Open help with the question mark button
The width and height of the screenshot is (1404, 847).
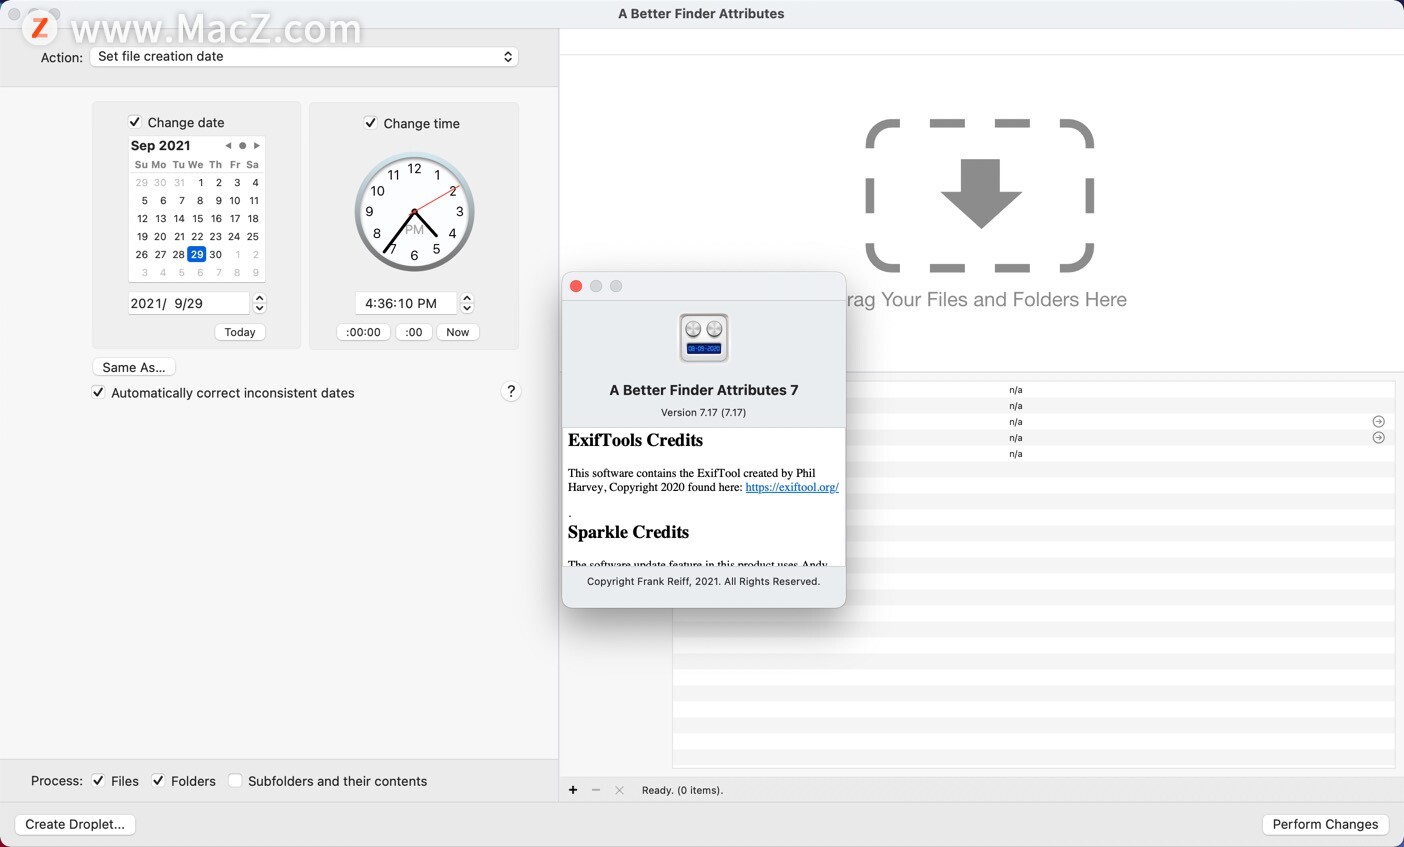(511, 391)
